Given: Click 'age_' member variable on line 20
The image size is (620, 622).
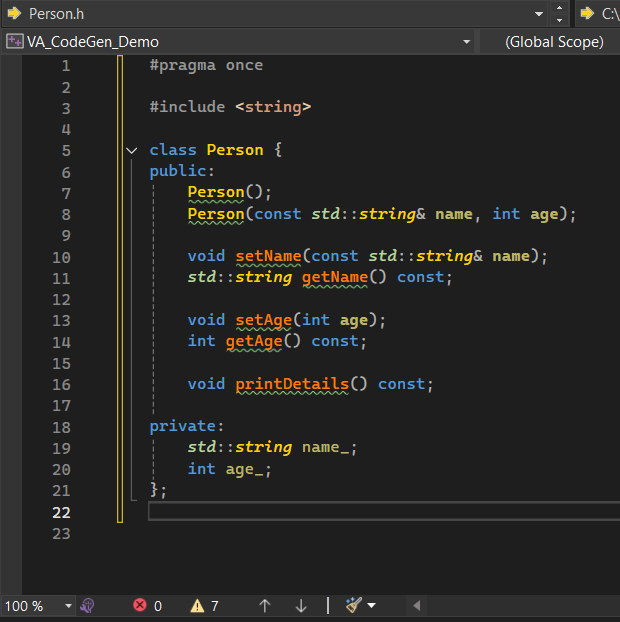Looking at the screenshot, I should pos(244,469).
